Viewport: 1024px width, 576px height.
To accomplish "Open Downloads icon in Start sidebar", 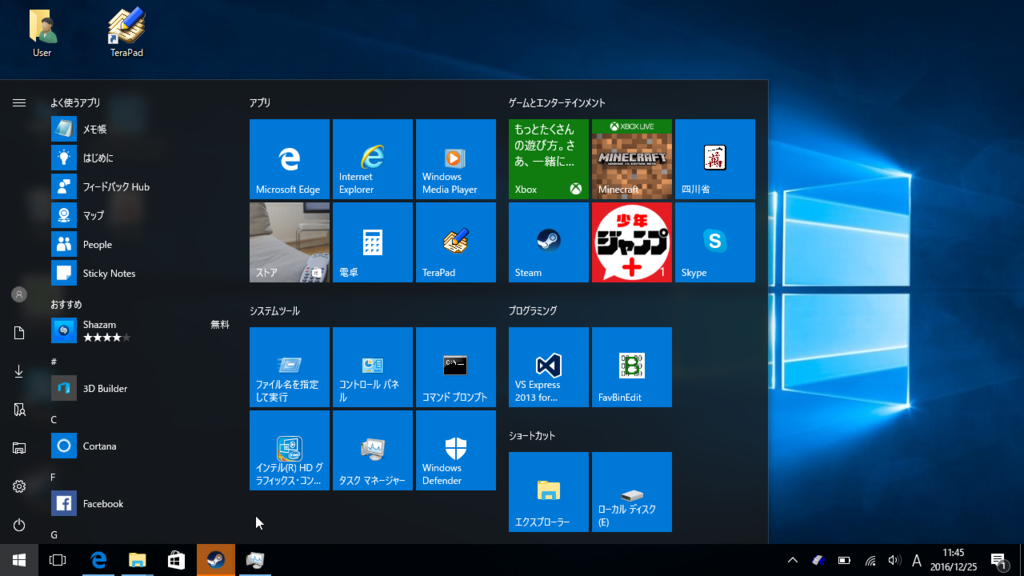I will point(19,371).
